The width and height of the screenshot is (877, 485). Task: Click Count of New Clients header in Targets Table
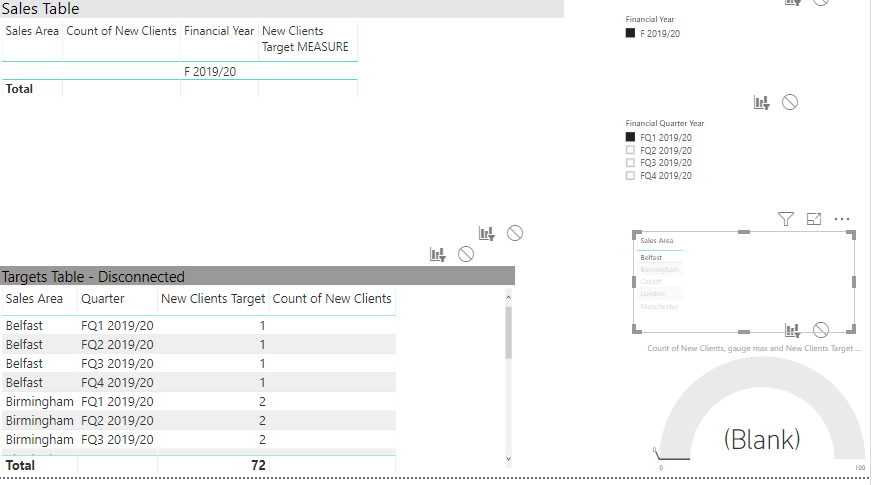click(x=332, y=299)
